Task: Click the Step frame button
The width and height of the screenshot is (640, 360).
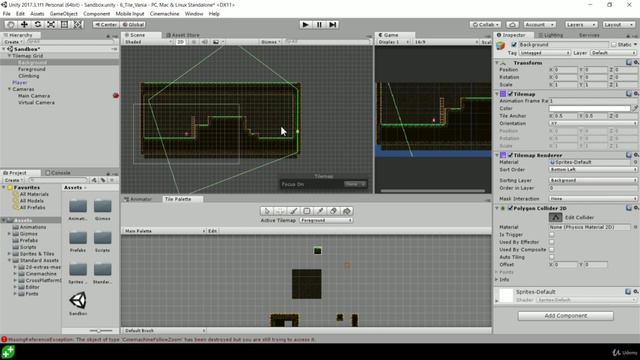Action: pos(333,24)
